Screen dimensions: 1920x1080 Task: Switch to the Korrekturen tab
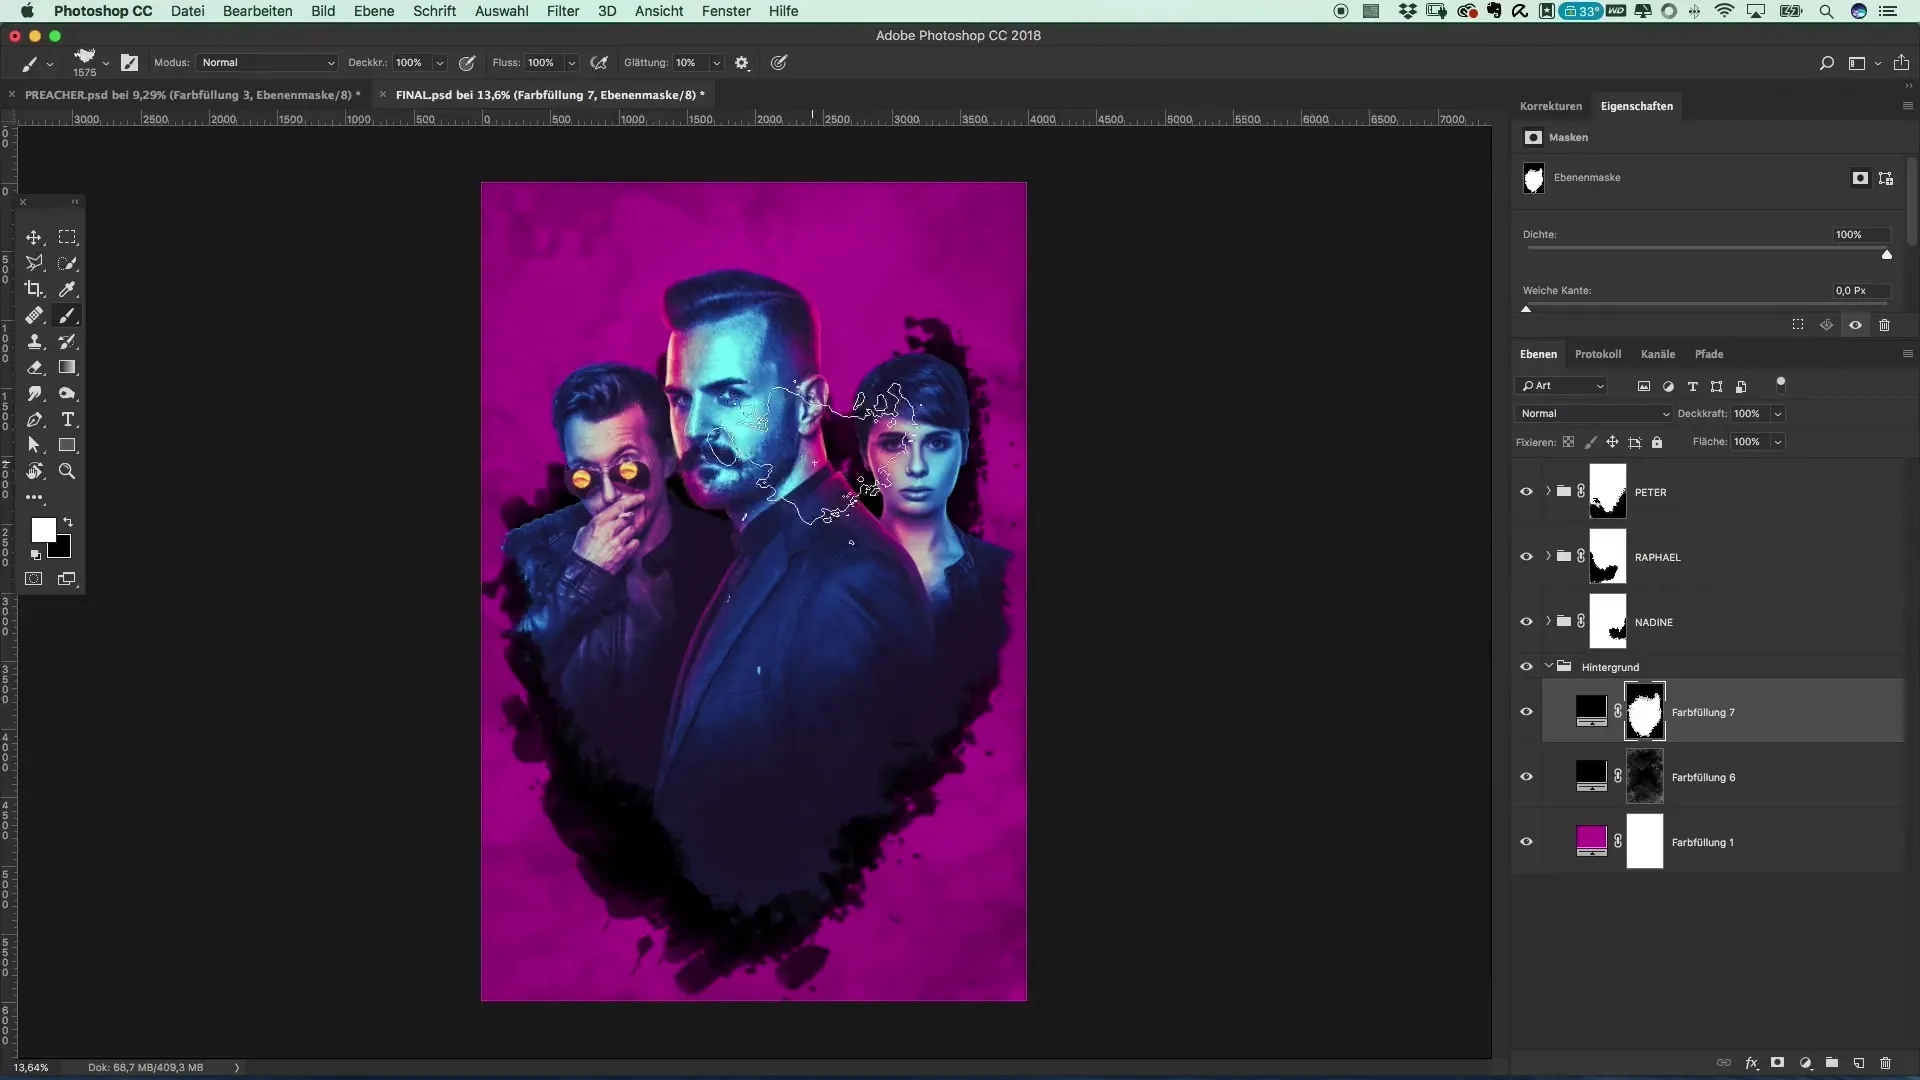point(1551,106)
